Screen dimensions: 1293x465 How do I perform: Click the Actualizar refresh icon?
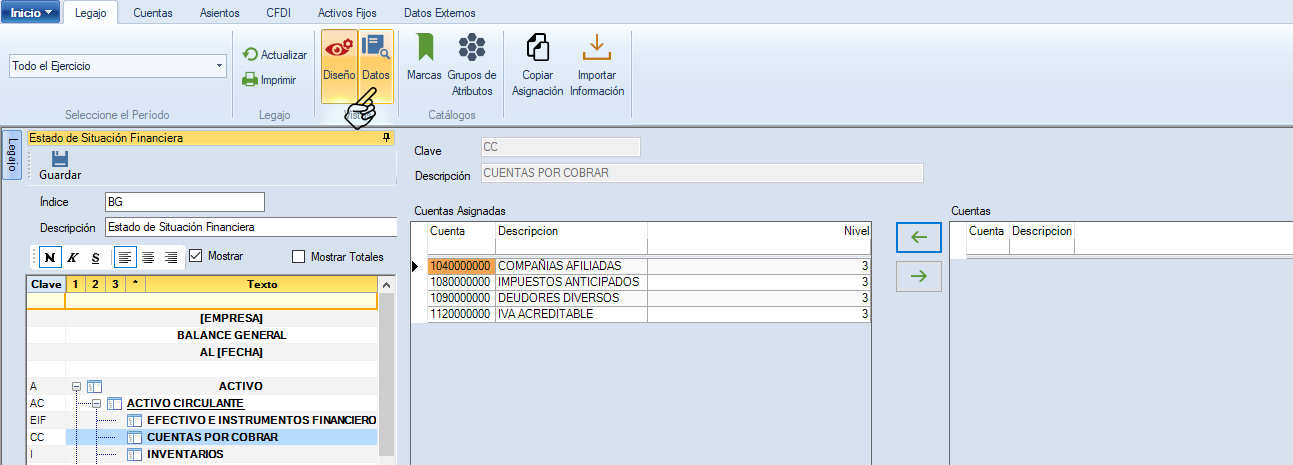coord(251,55)
